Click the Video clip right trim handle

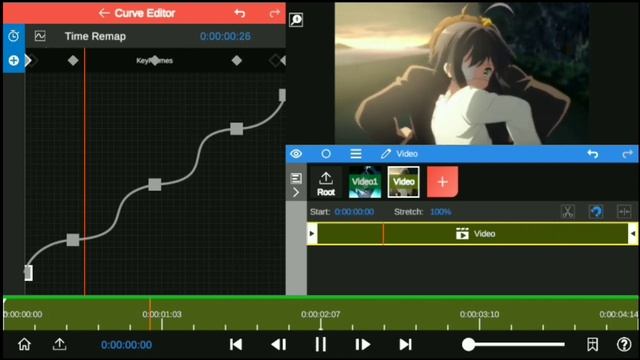[633, 234]
